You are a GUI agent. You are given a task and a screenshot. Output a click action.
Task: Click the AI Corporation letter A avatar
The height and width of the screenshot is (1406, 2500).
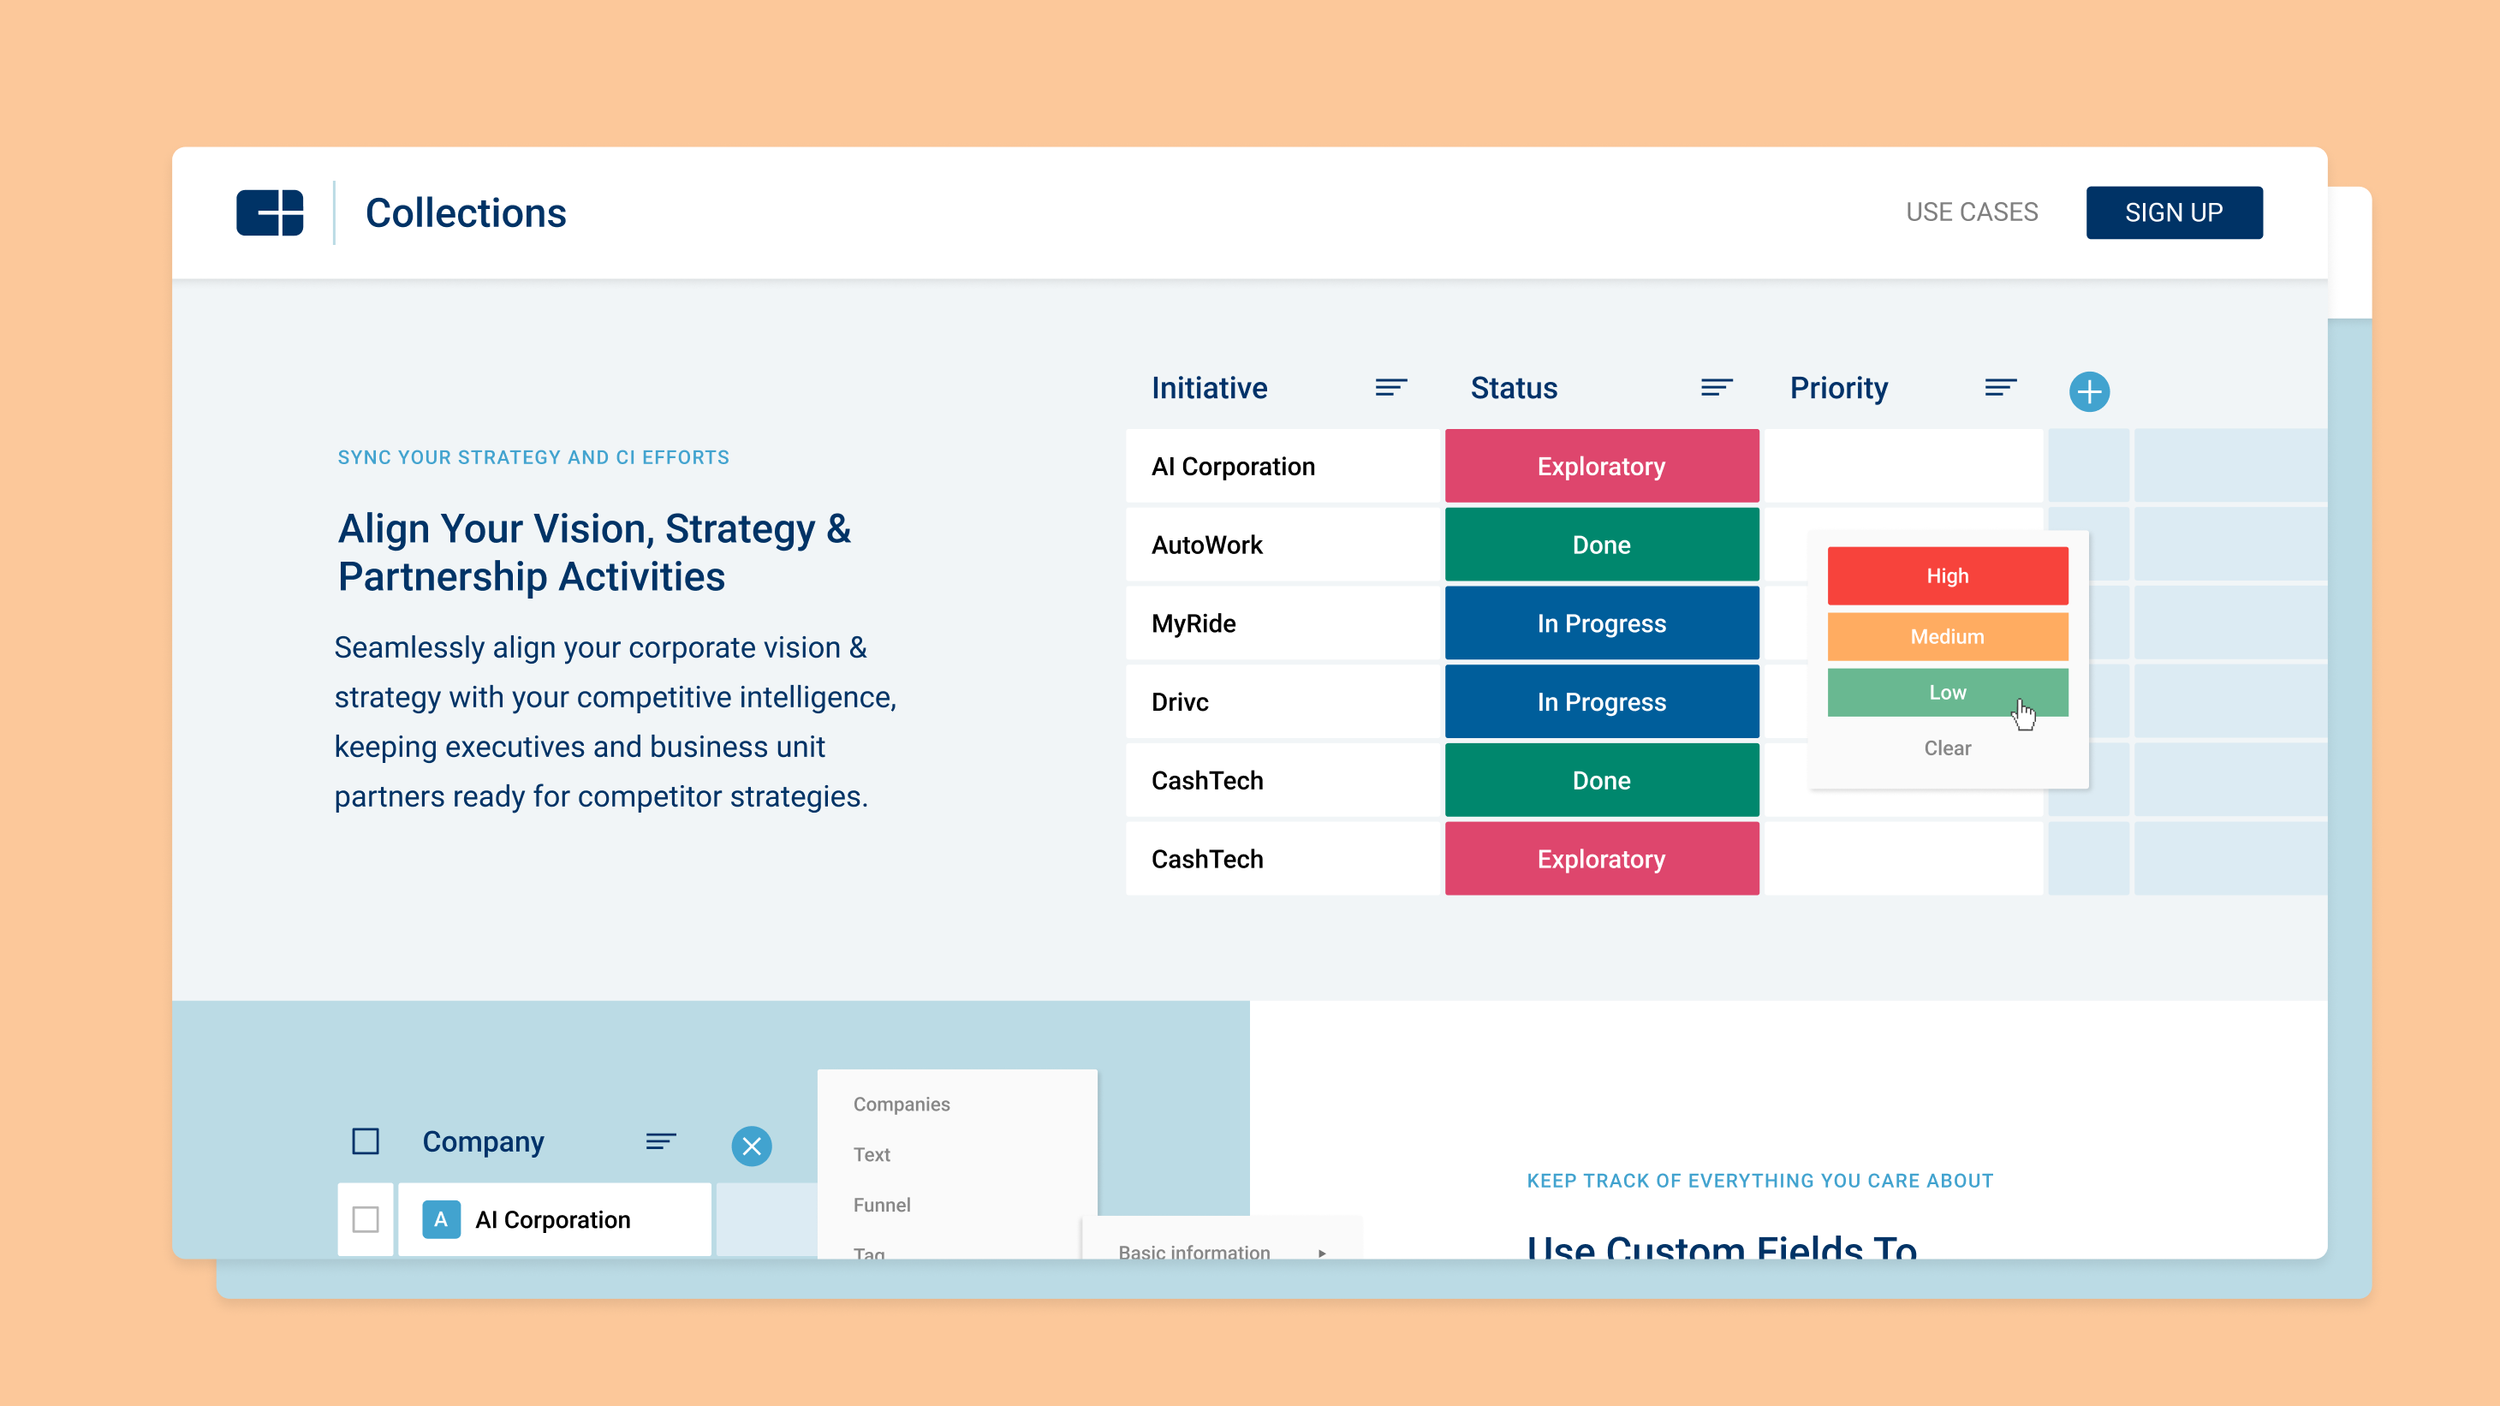(x=441, y=1219)
